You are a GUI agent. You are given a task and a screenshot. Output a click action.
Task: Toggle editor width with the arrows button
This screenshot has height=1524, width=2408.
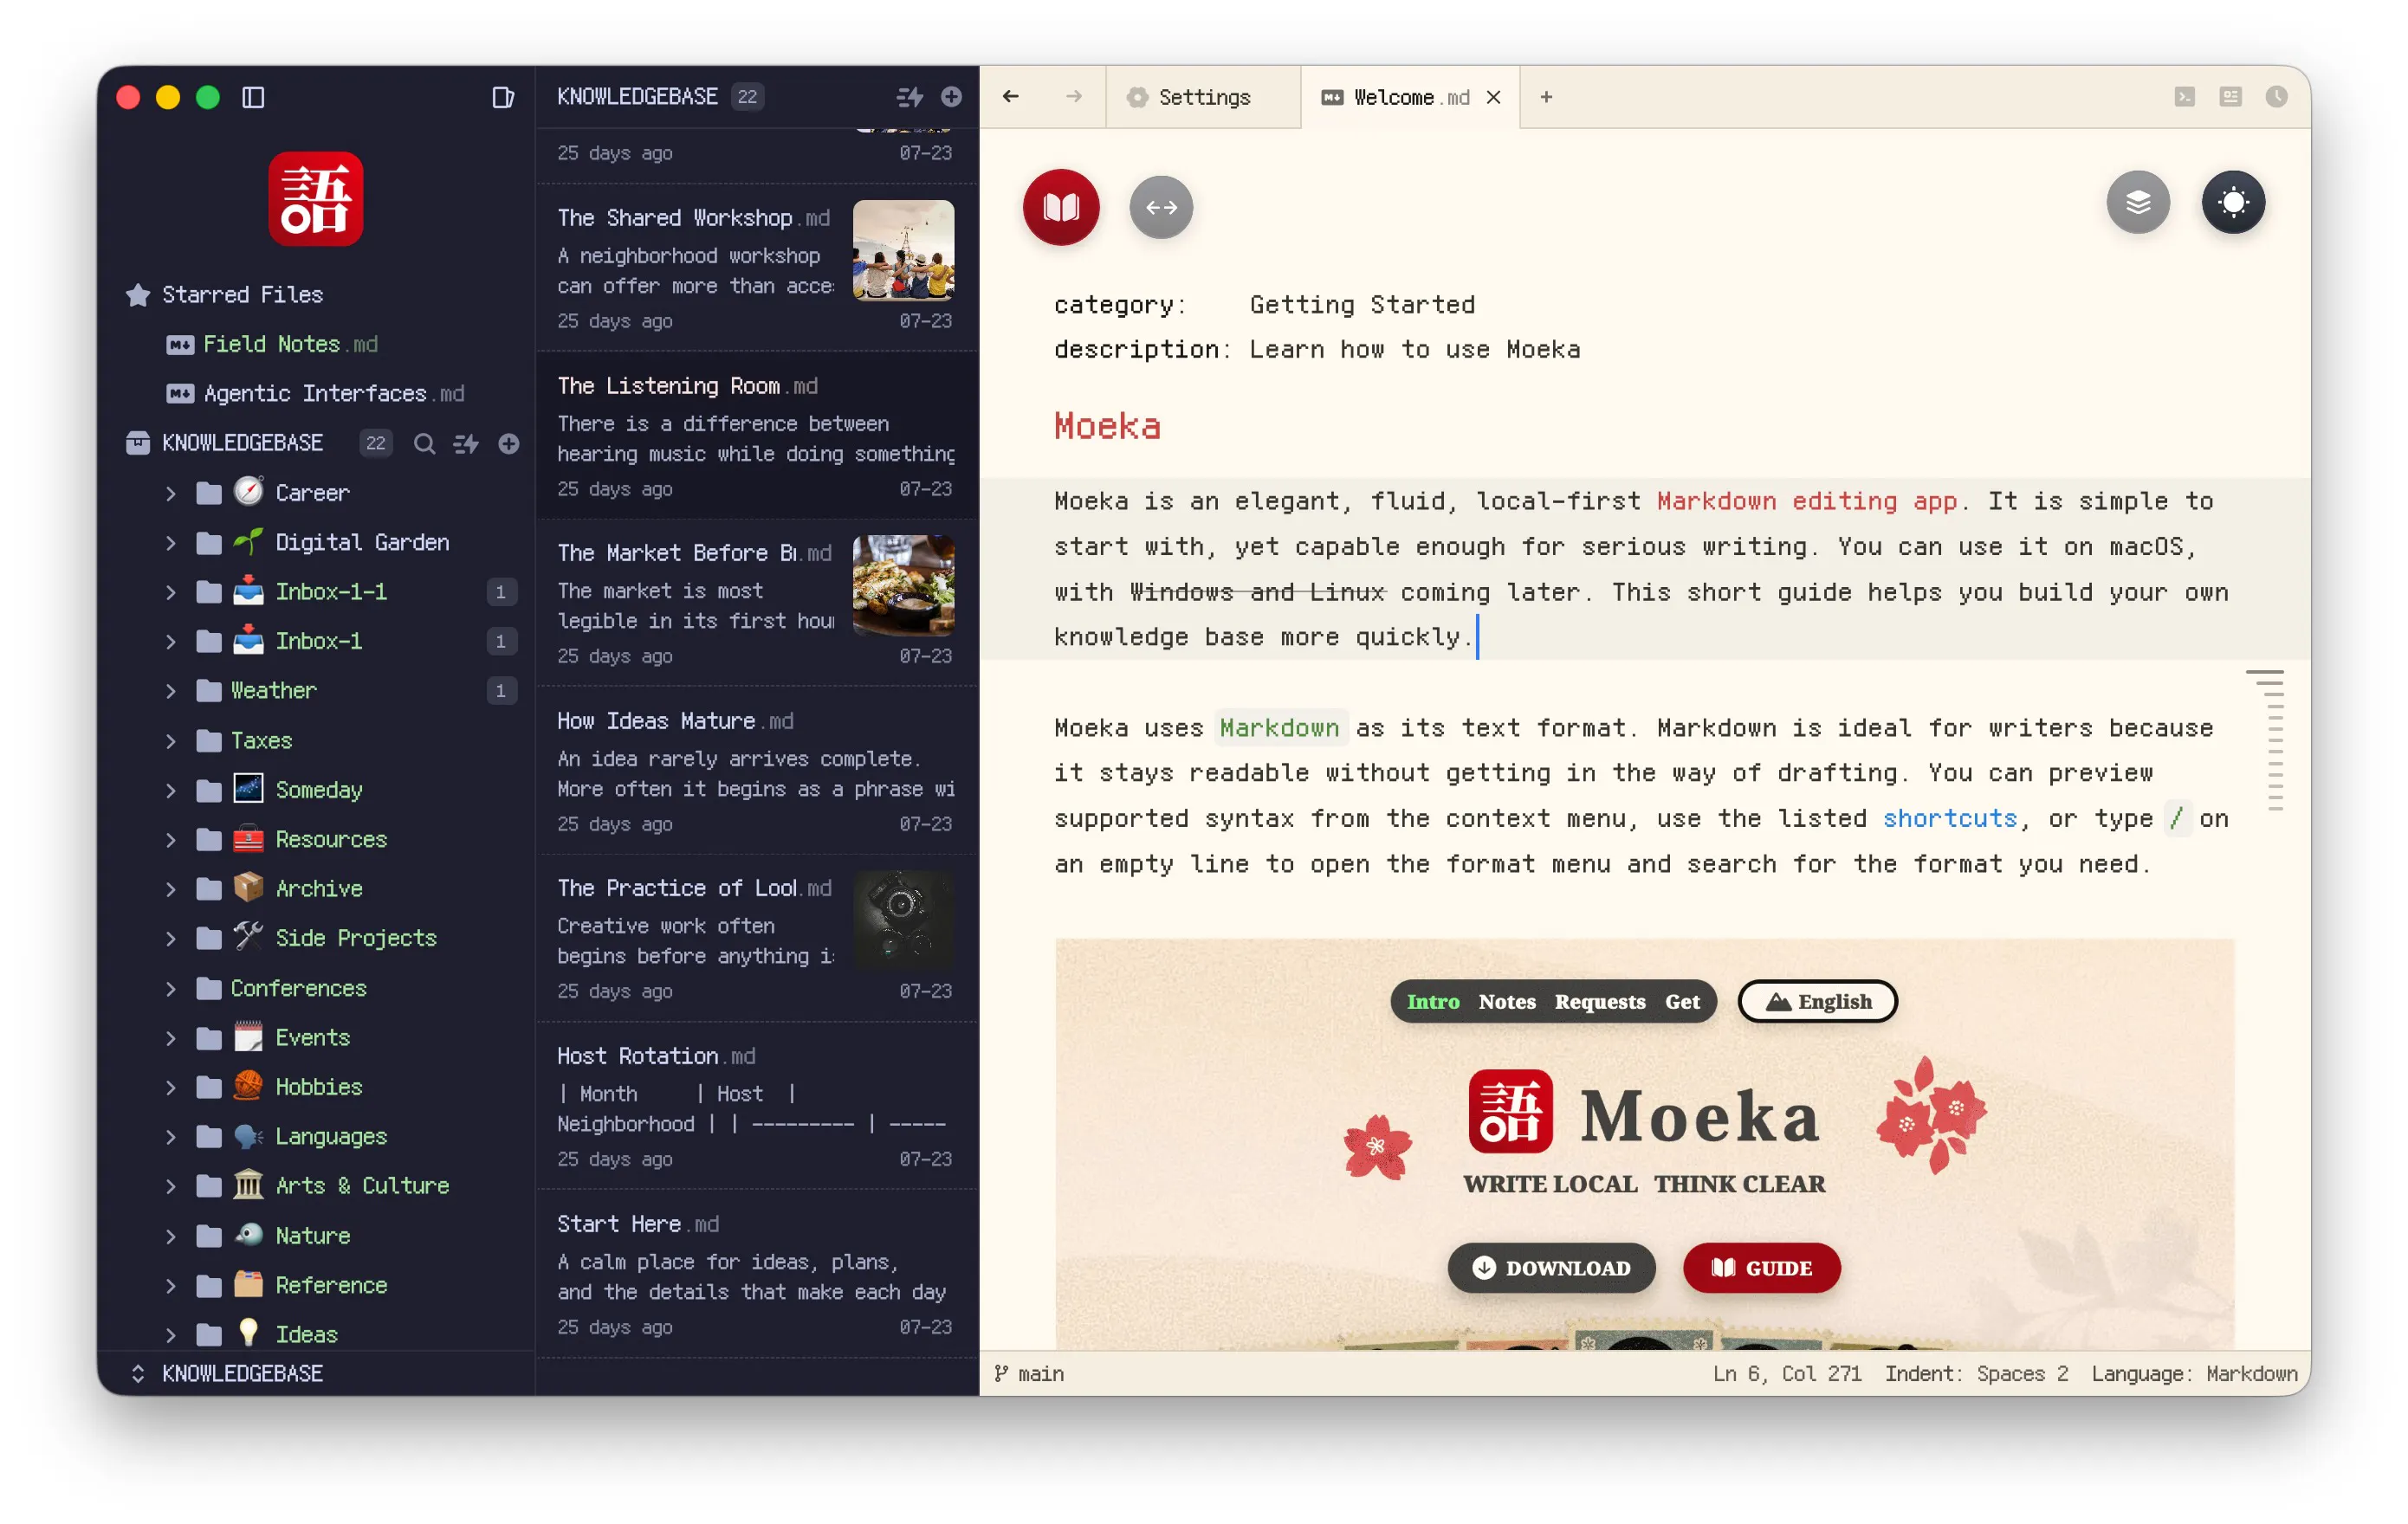pos(1161,207)
